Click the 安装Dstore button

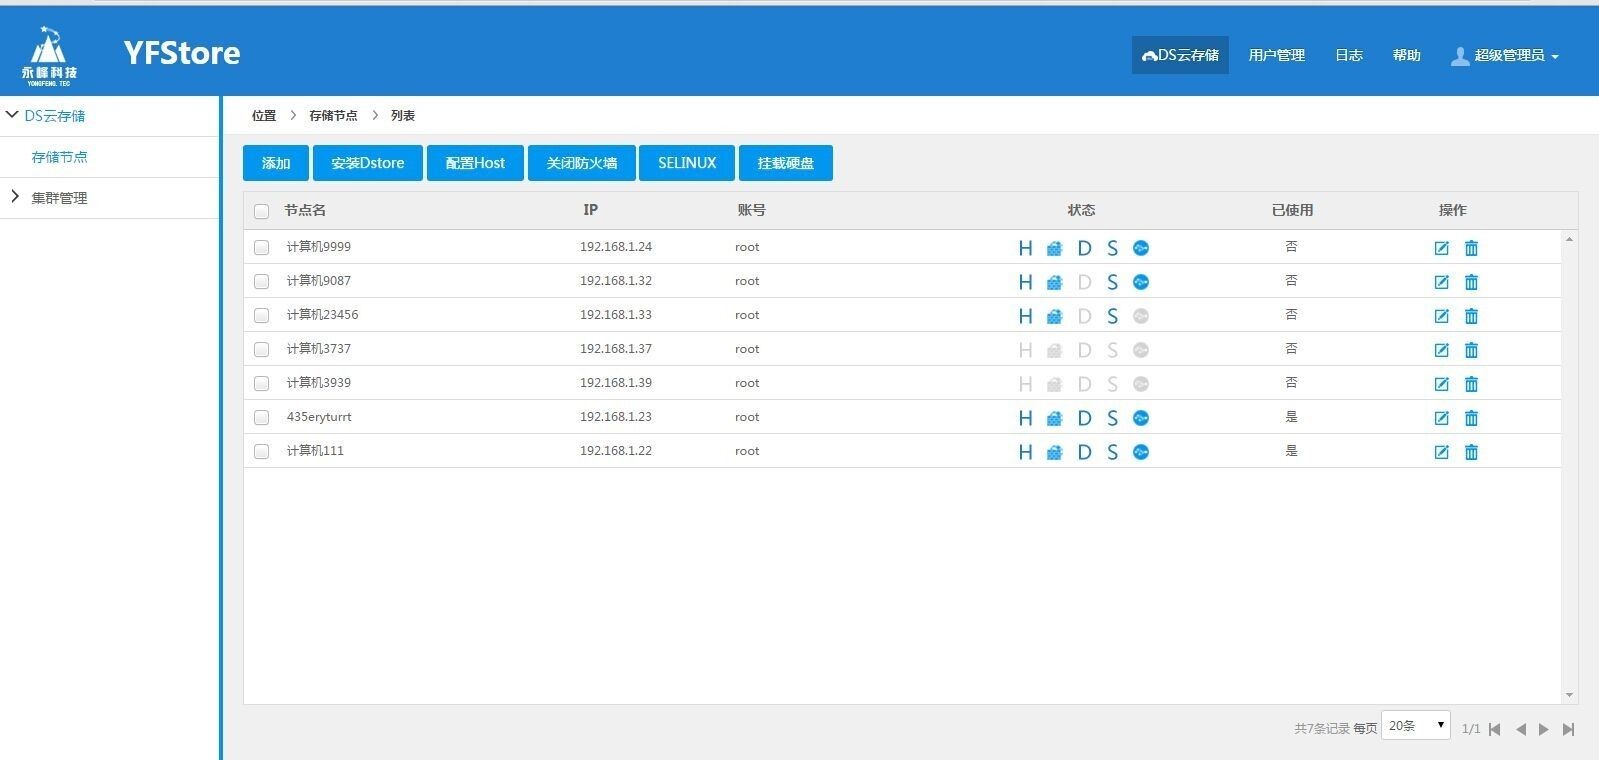click(368, 163)
